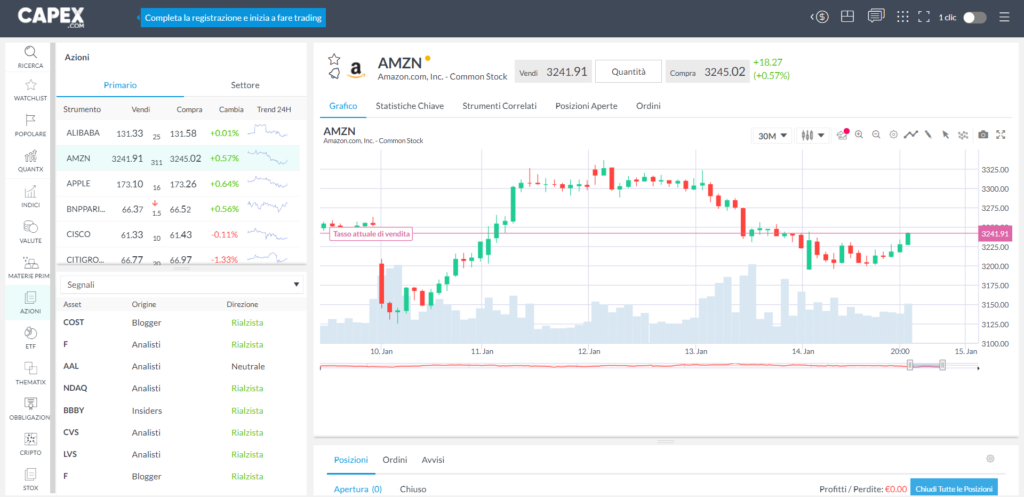Open the nine-dot apps grid
The height and width of the screenshot is (497, 1024).
(x=903, y=17)
